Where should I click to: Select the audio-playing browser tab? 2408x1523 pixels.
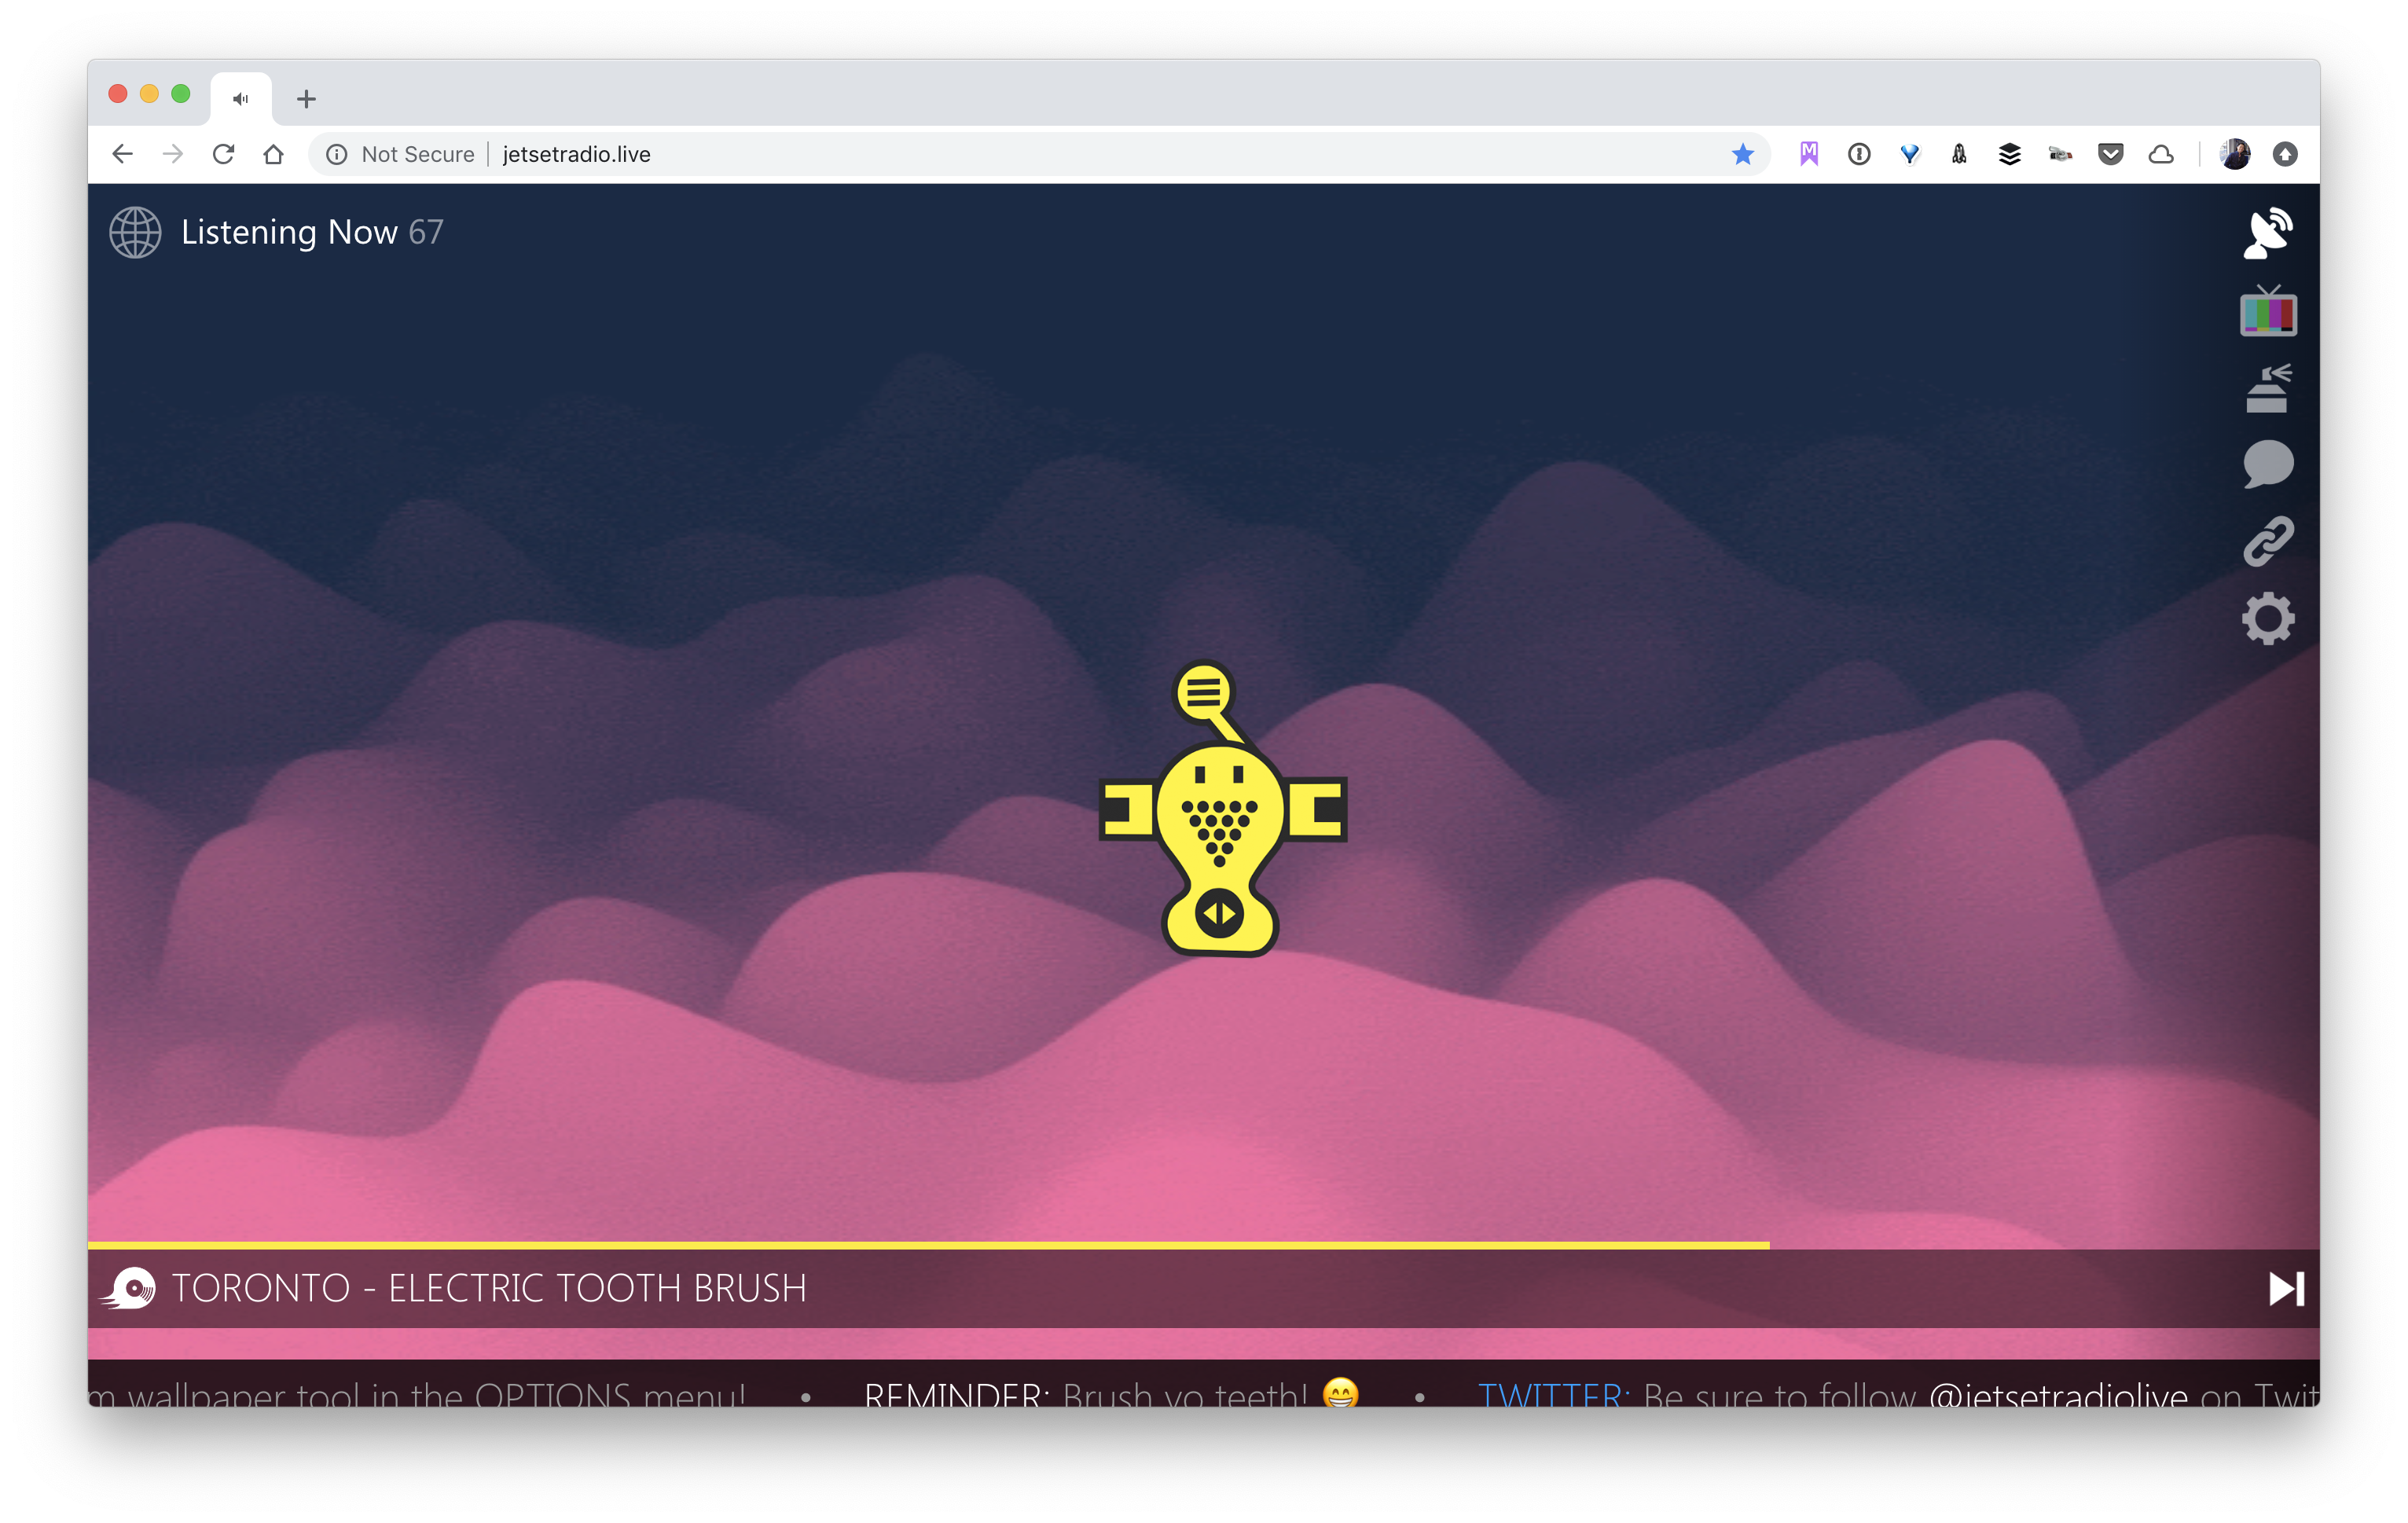click(x=241, y=99)
